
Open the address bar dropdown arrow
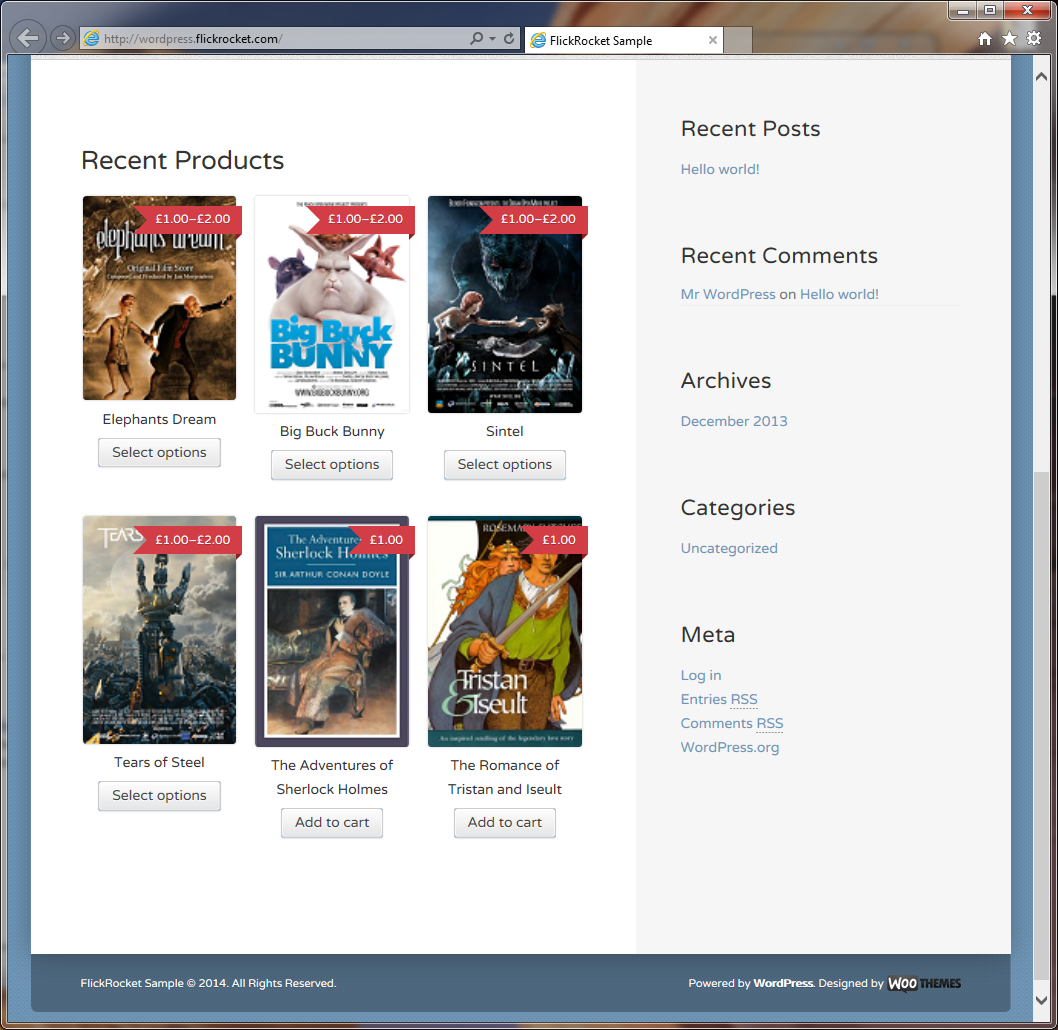(493, 38)
